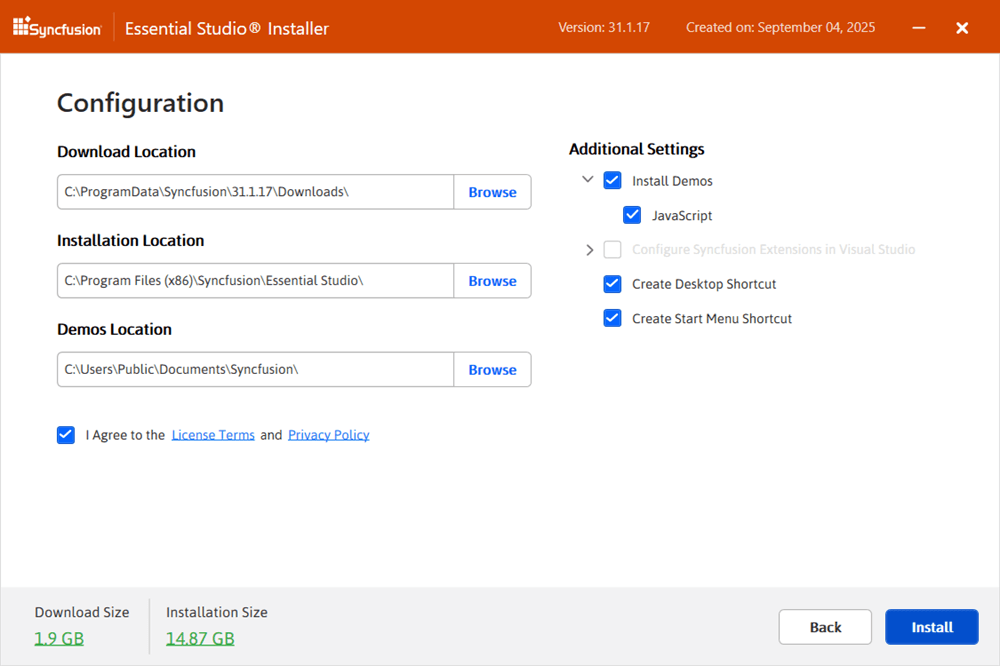Close the Essential Studio installer window

coord(962,28)
